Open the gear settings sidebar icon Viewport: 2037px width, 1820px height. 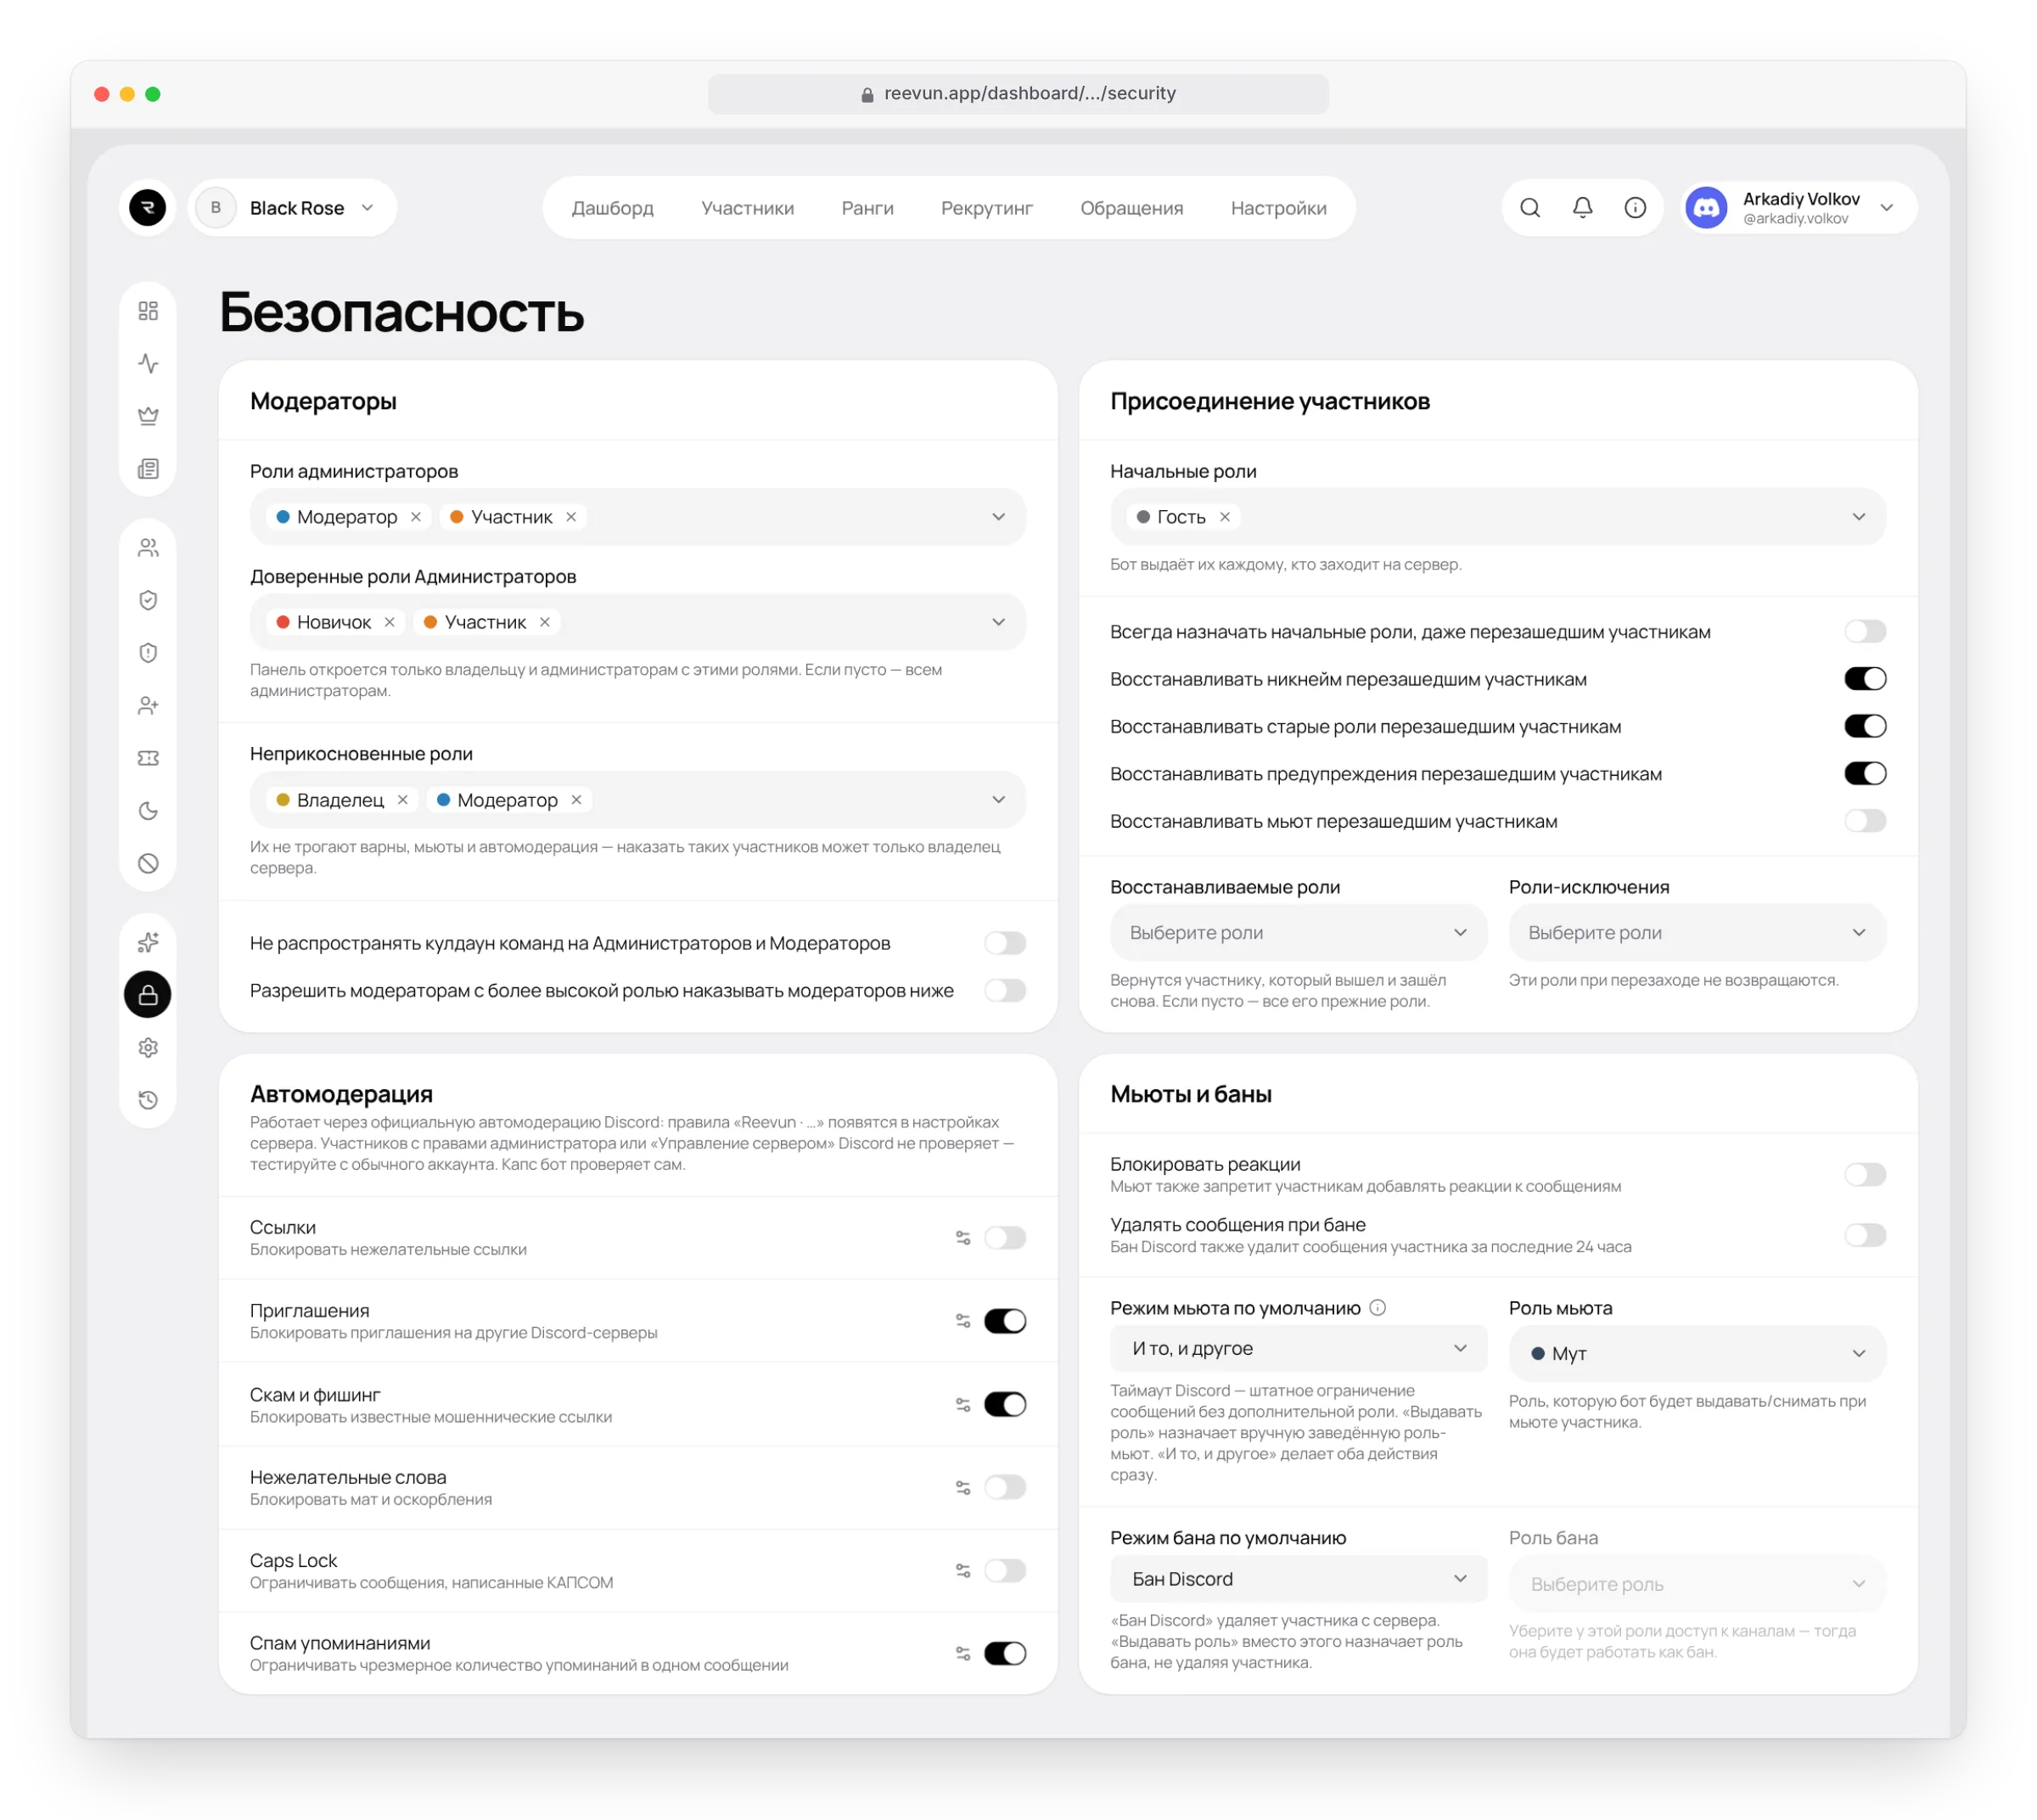tap(148, 1047)
